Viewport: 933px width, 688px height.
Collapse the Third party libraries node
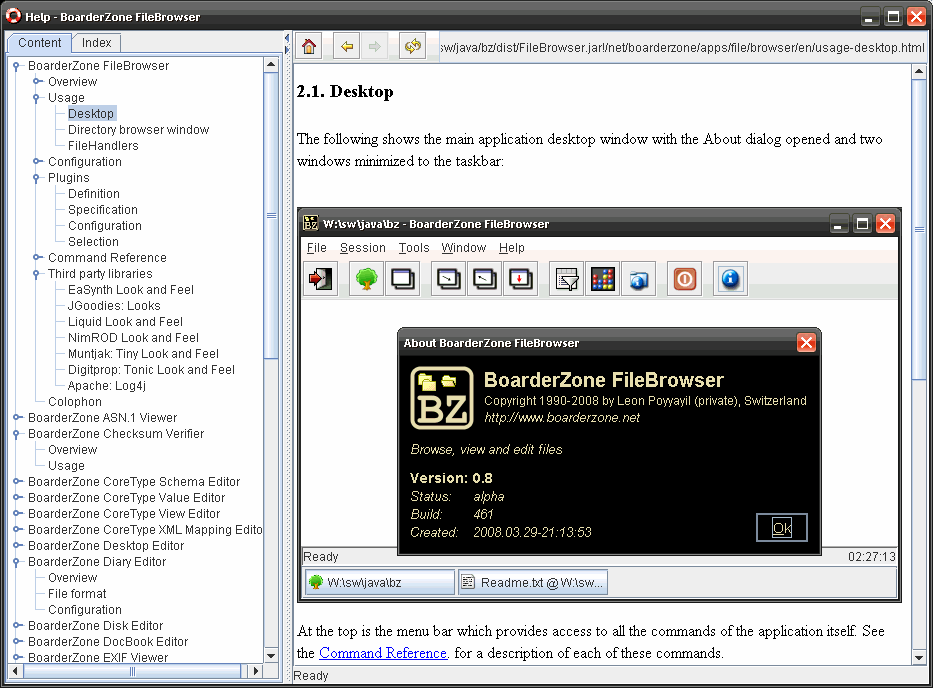pyautogui.click(x=36, y=274)
